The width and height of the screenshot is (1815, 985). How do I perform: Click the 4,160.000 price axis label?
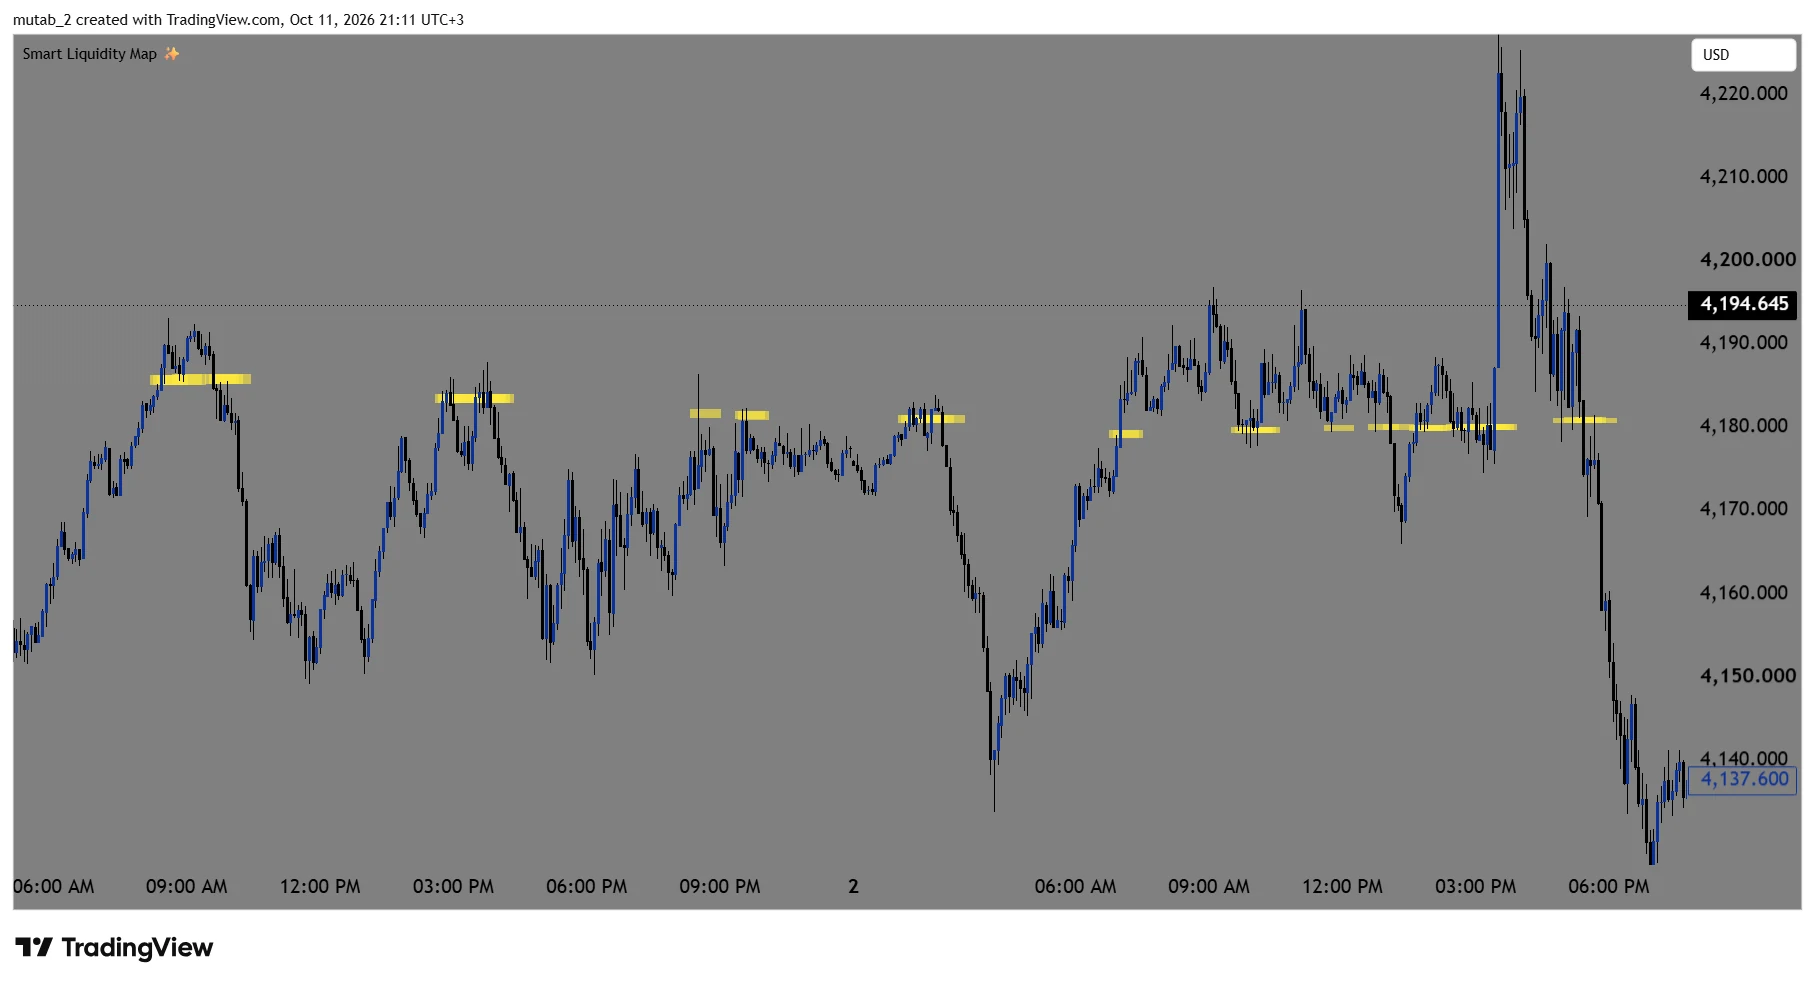click(1744, 593)
